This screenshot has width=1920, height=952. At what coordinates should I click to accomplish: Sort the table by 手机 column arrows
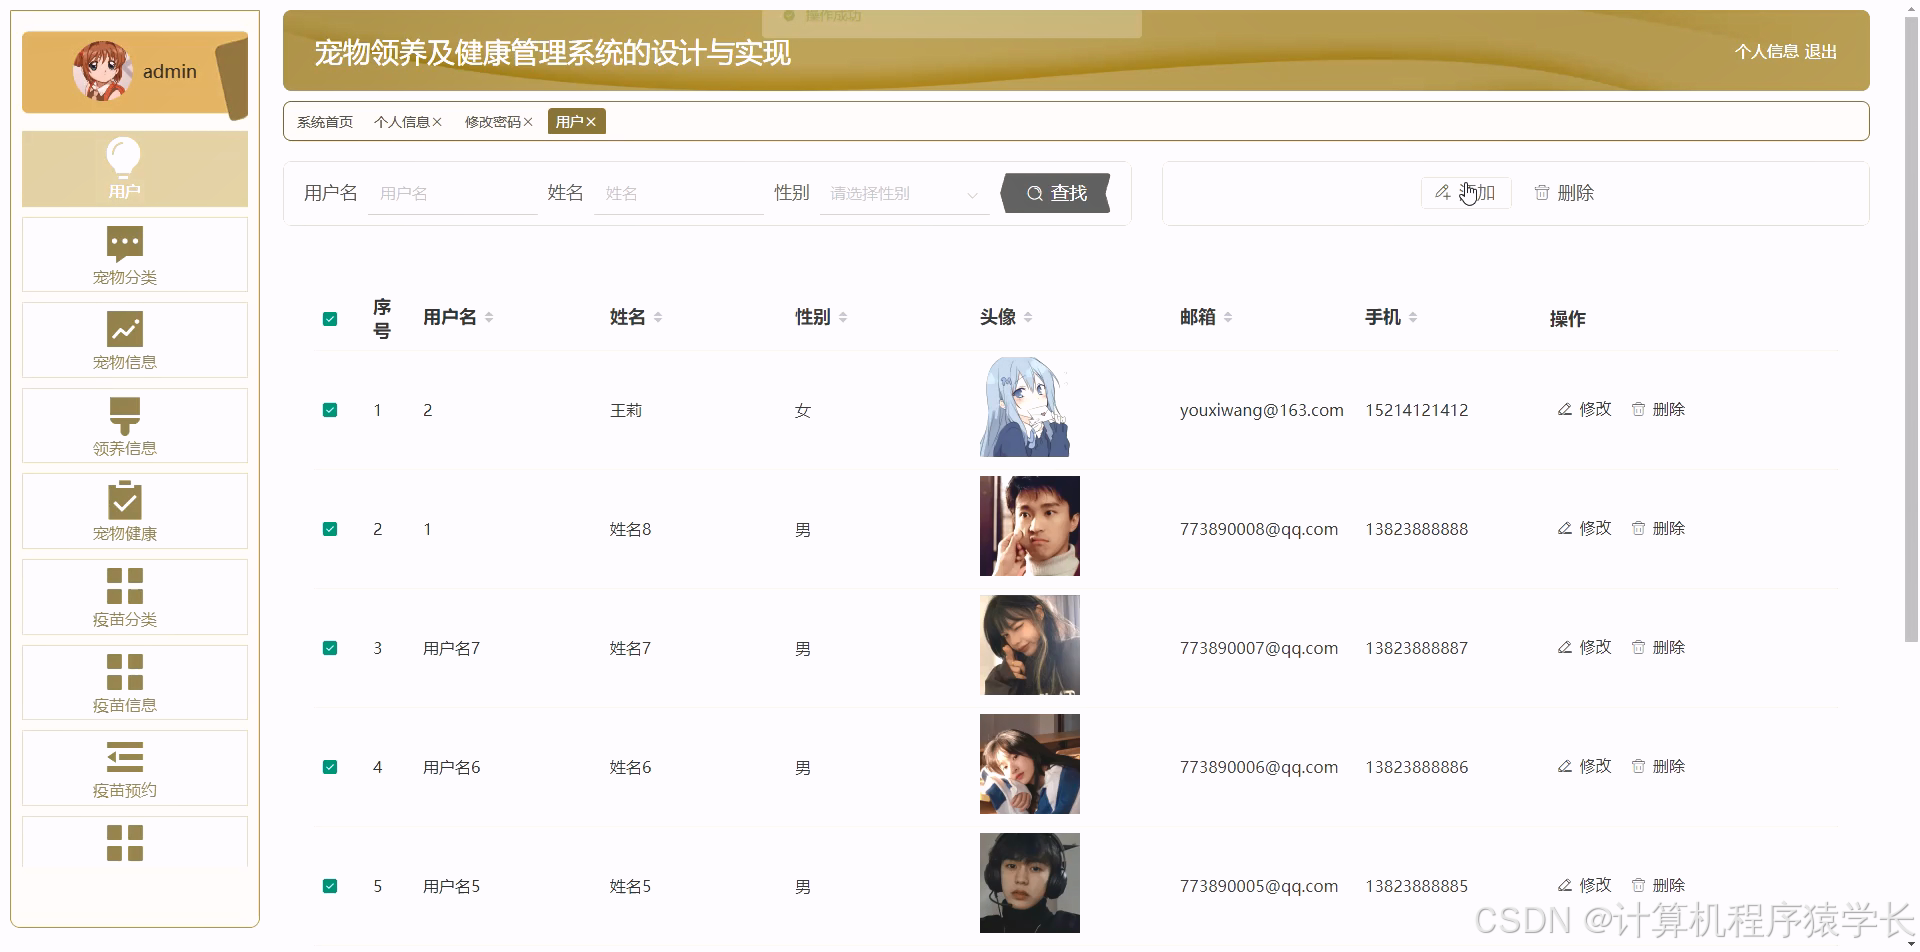(1413, 317)
